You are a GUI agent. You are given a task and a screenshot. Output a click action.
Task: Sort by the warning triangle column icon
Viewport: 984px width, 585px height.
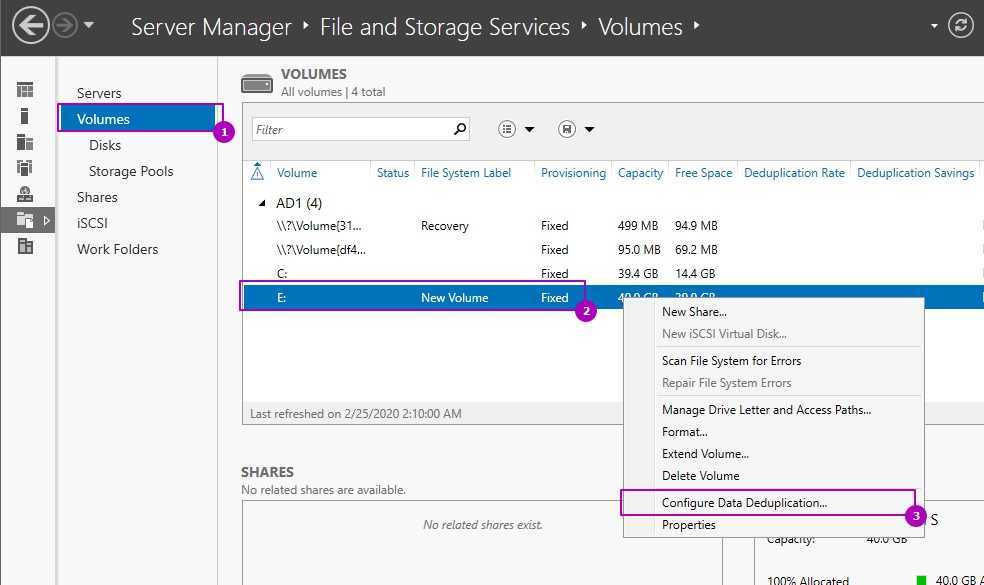(x=257, y=172)
